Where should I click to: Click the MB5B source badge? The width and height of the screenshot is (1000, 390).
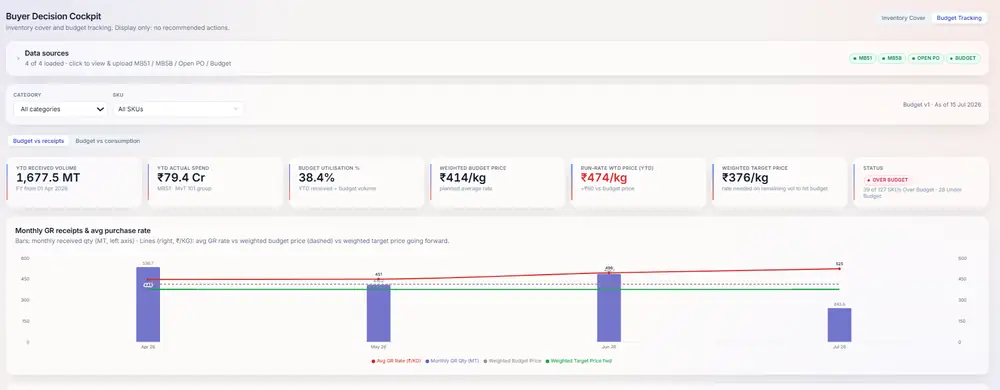[892, 58]
